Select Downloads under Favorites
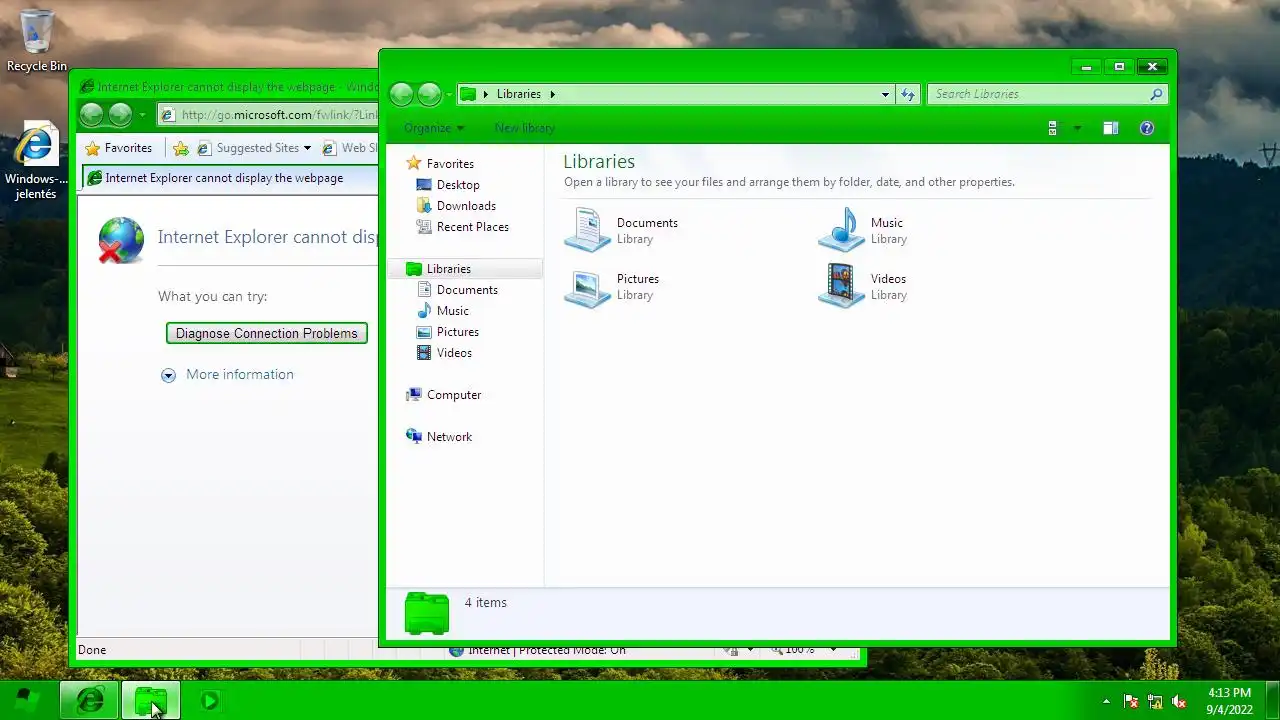The image size is (1280, 720). point(466,206)
